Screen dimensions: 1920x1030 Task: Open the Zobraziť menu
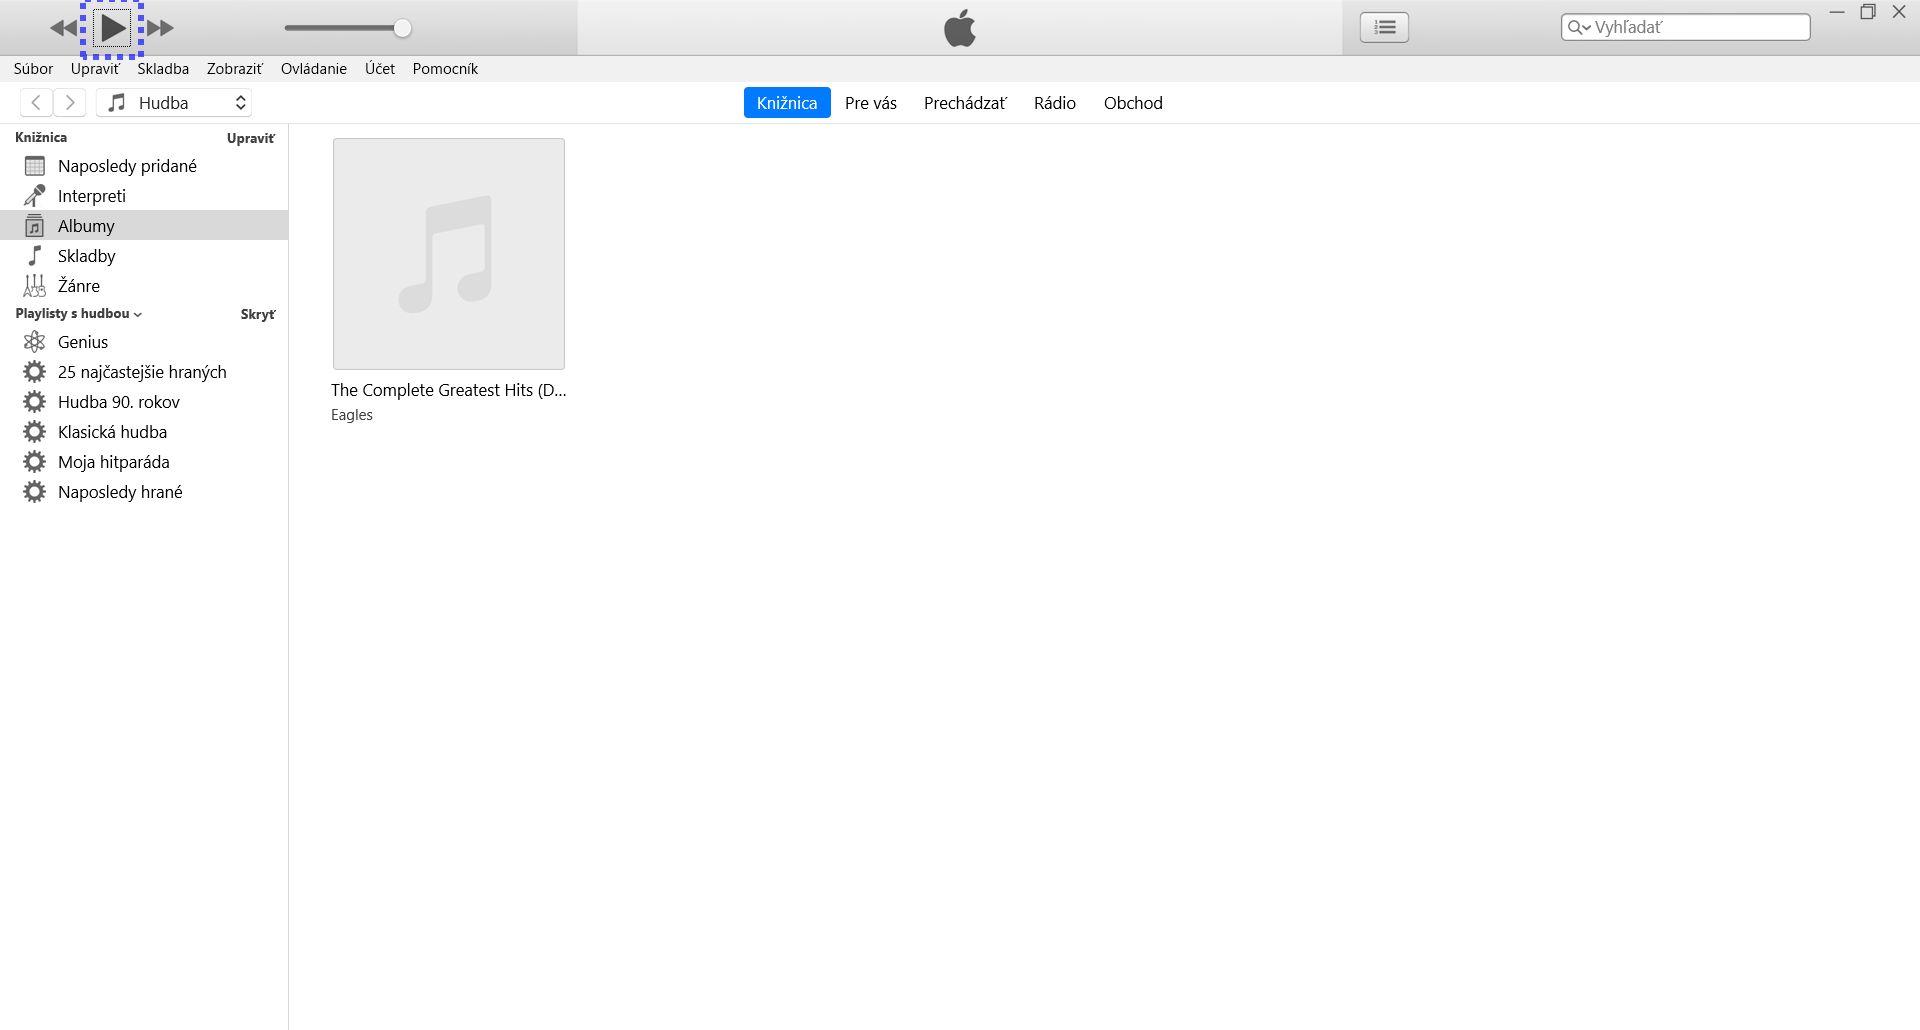[x=234, y=69]
